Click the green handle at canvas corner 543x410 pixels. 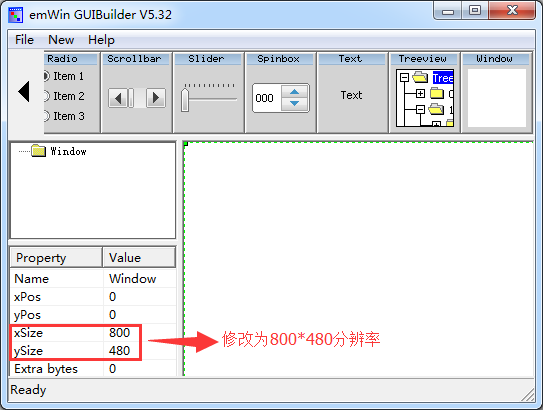pos(186,143)
